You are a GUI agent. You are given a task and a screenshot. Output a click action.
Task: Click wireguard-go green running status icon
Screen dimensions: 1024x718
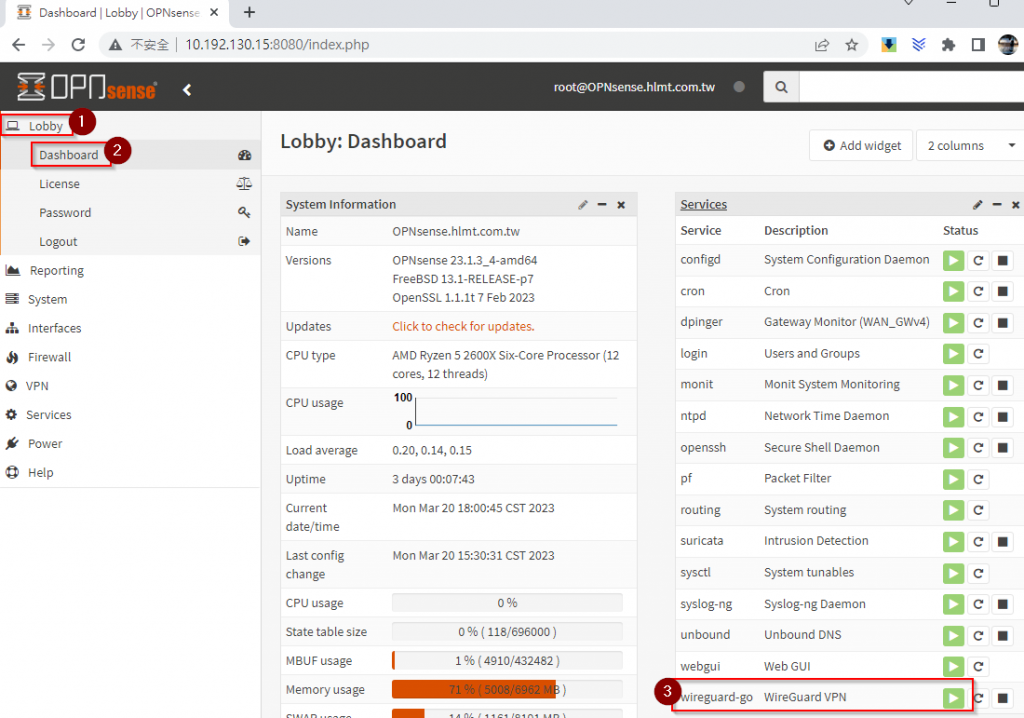tap(953, 698)
